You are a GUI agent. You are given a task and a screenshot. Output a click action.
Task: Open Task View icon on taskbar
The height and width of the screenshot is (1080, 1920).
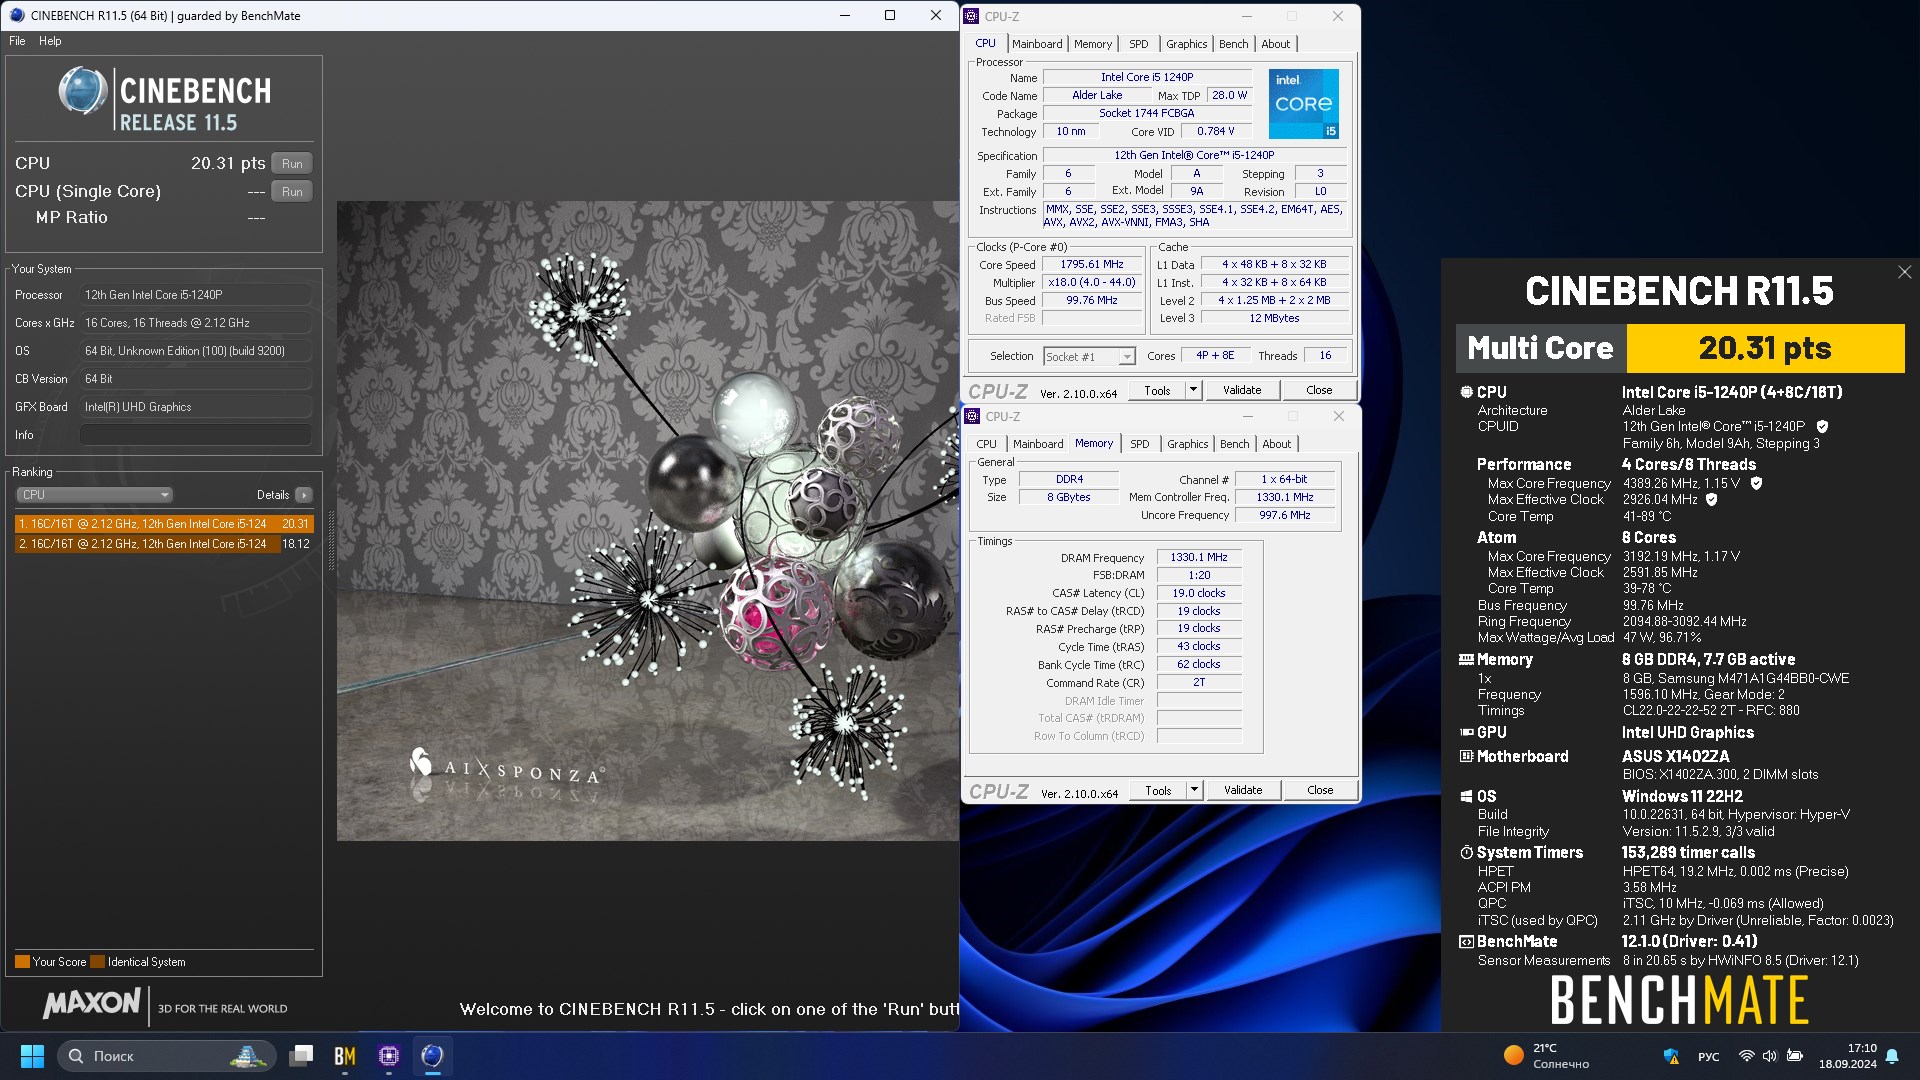[301, 1056]
